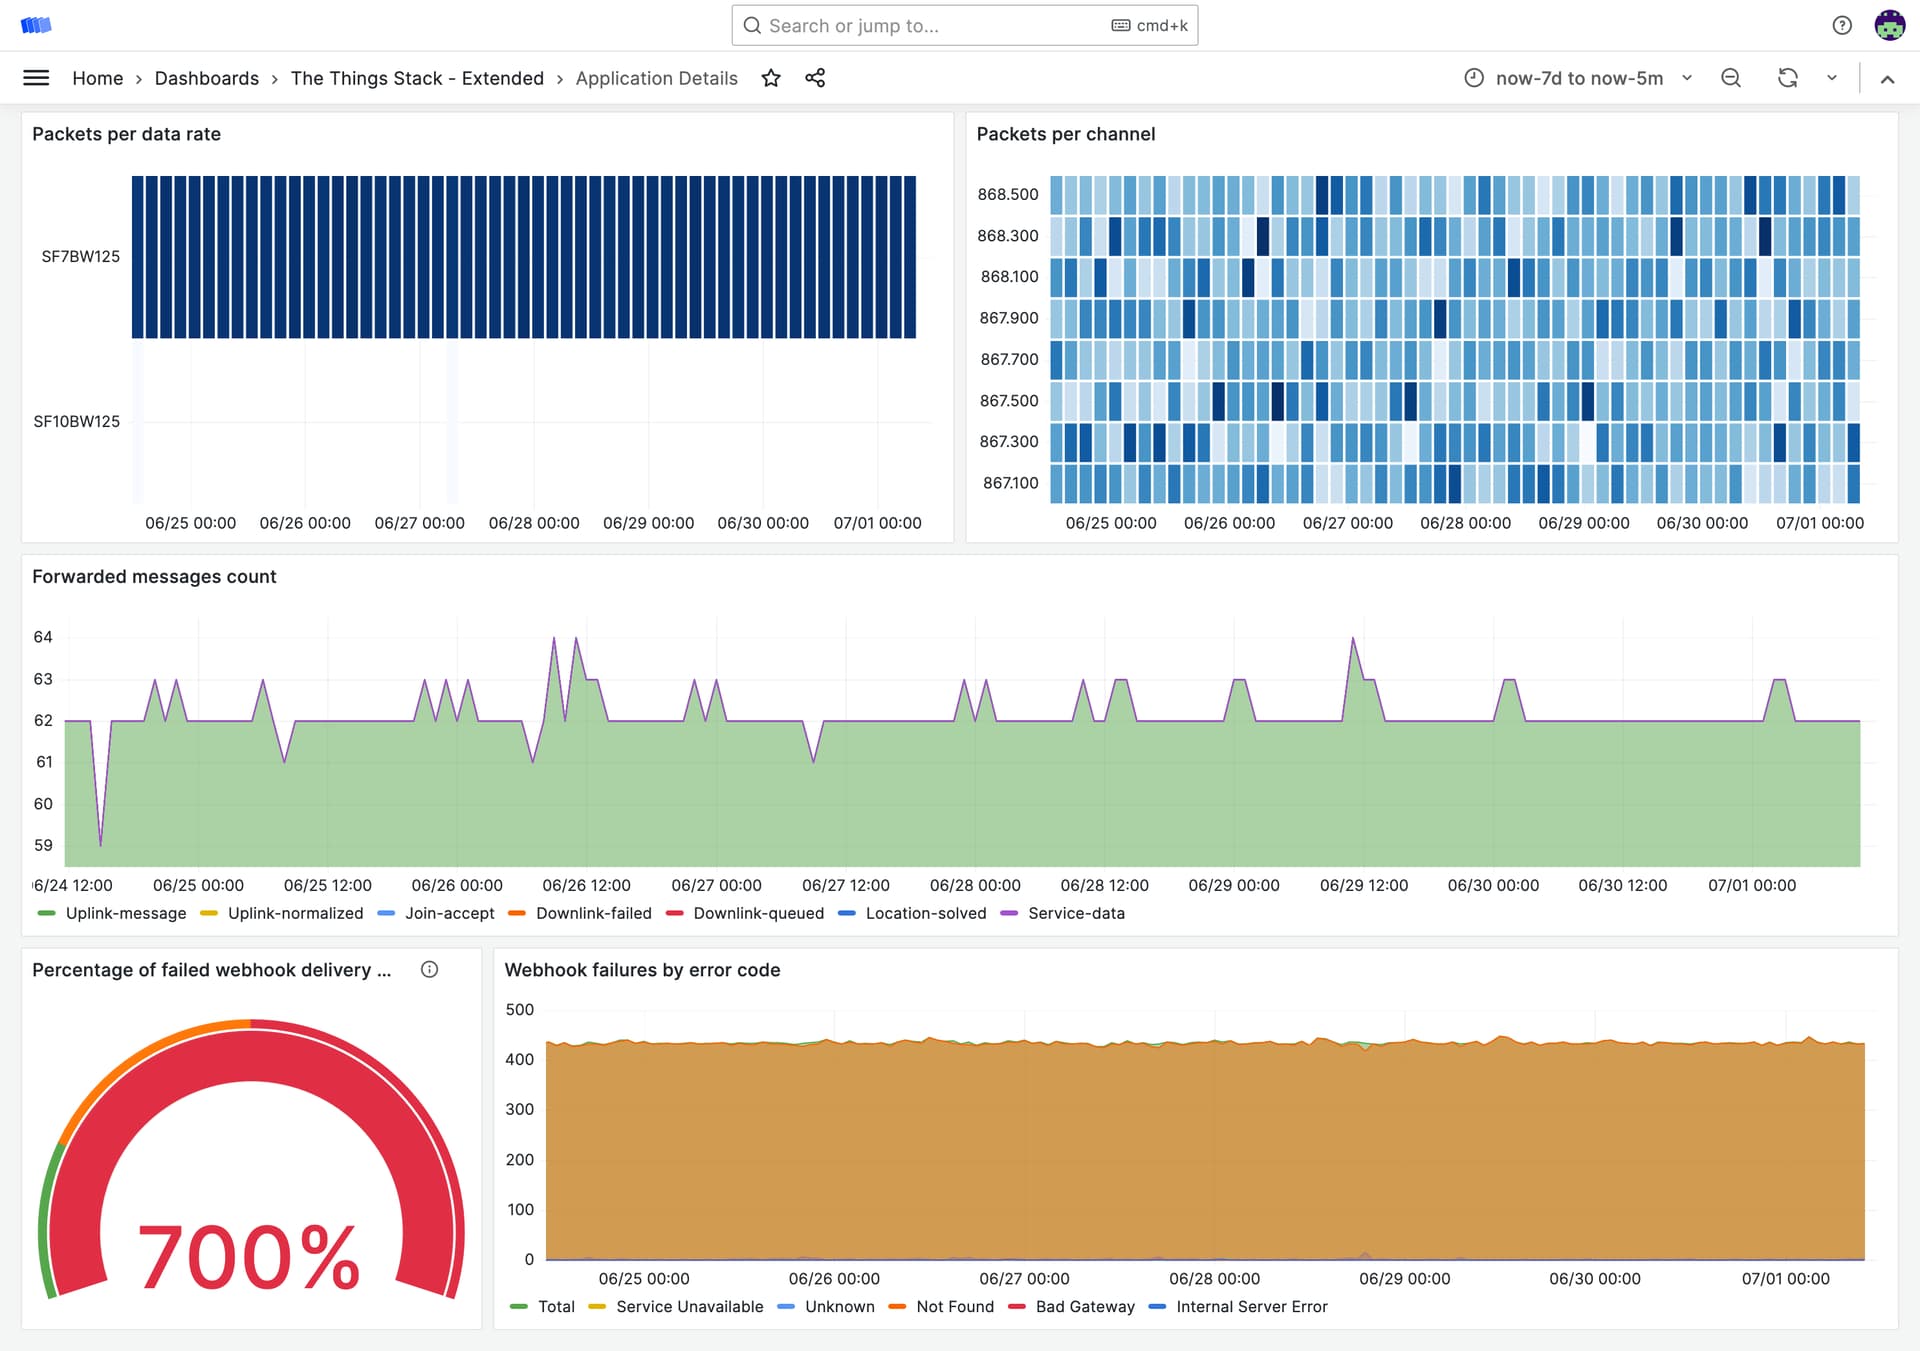Click the help question mark icon
1920x1351 pixels.
(1842, 25)
